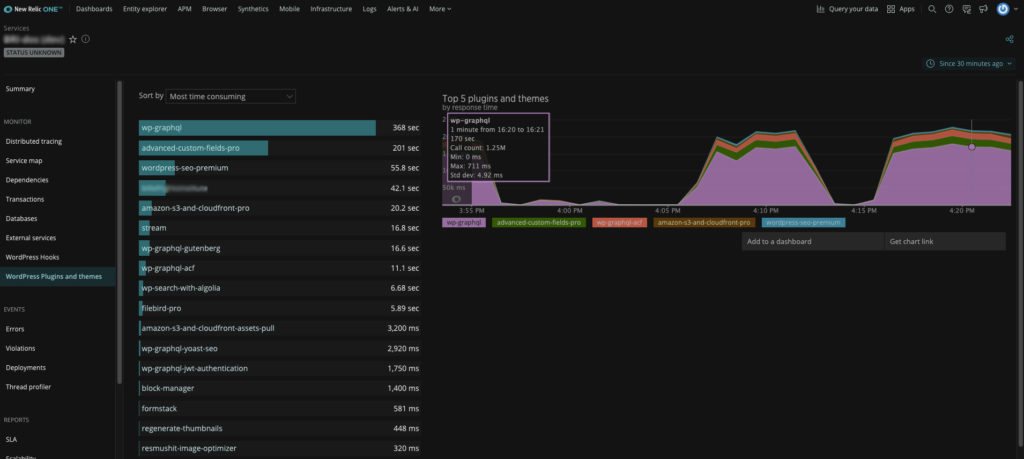
Task: Open Browser in top navigation
Action: [215, 9]
